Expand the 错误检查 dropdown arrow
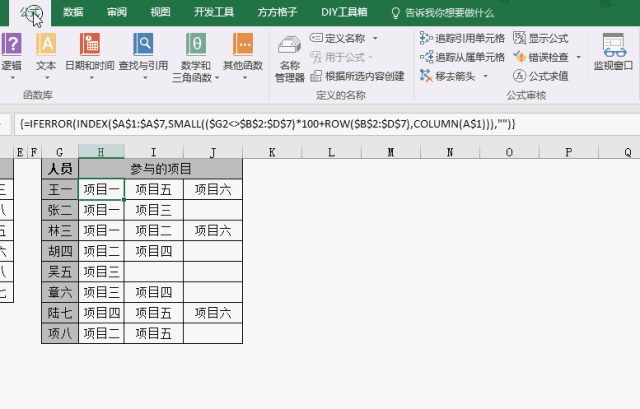Image resolution: width=640 pixels, height=409 pixels. [577, 57]
